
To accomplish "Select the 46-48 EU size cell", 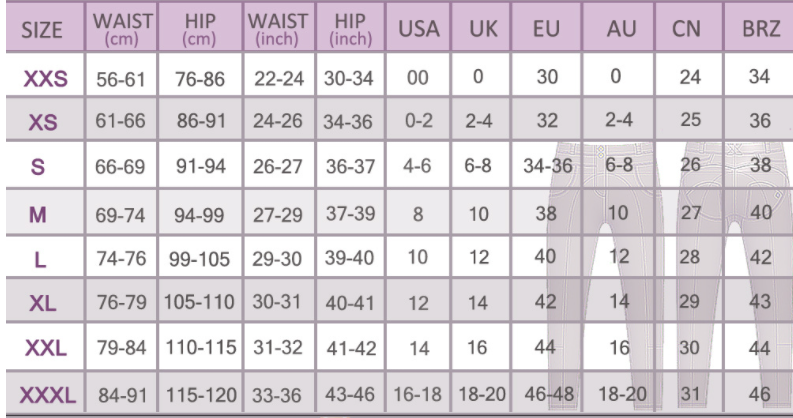I will [x=546, y=395].
